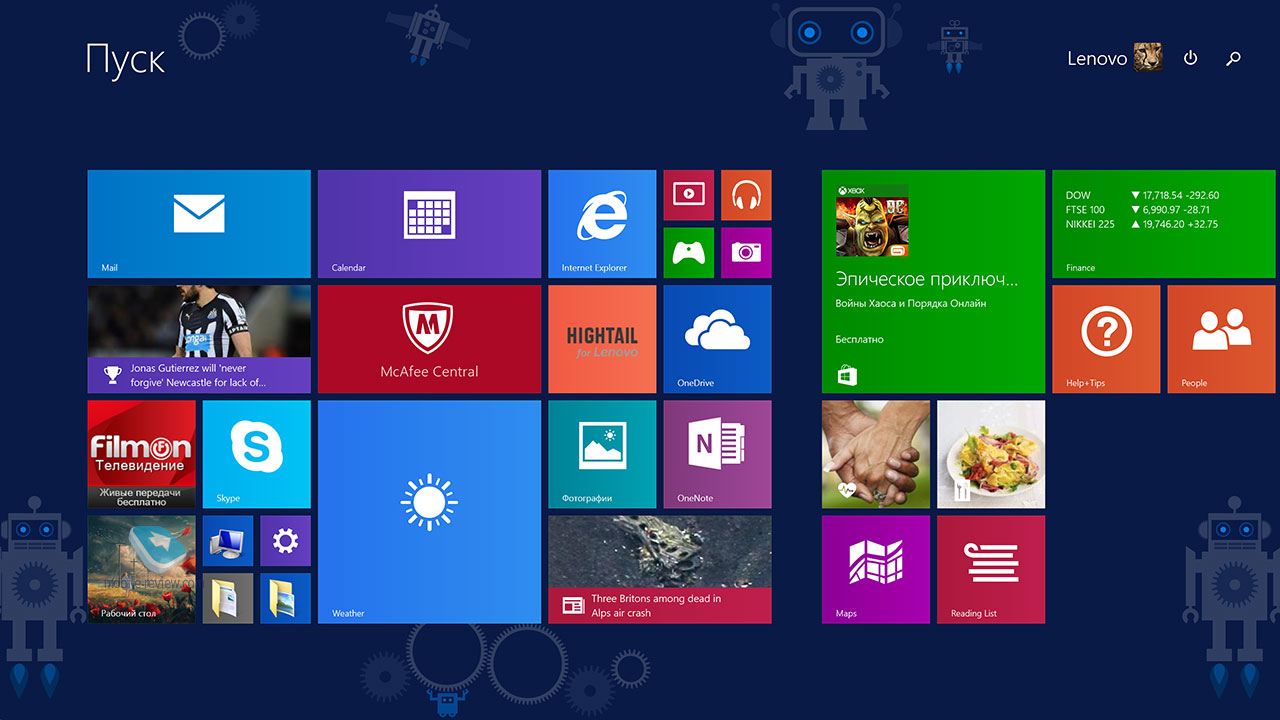Open the folder tile with blue background
The width and height of the screenshot is (1280, 720).
pyautogui.click(x=286, y=598)
